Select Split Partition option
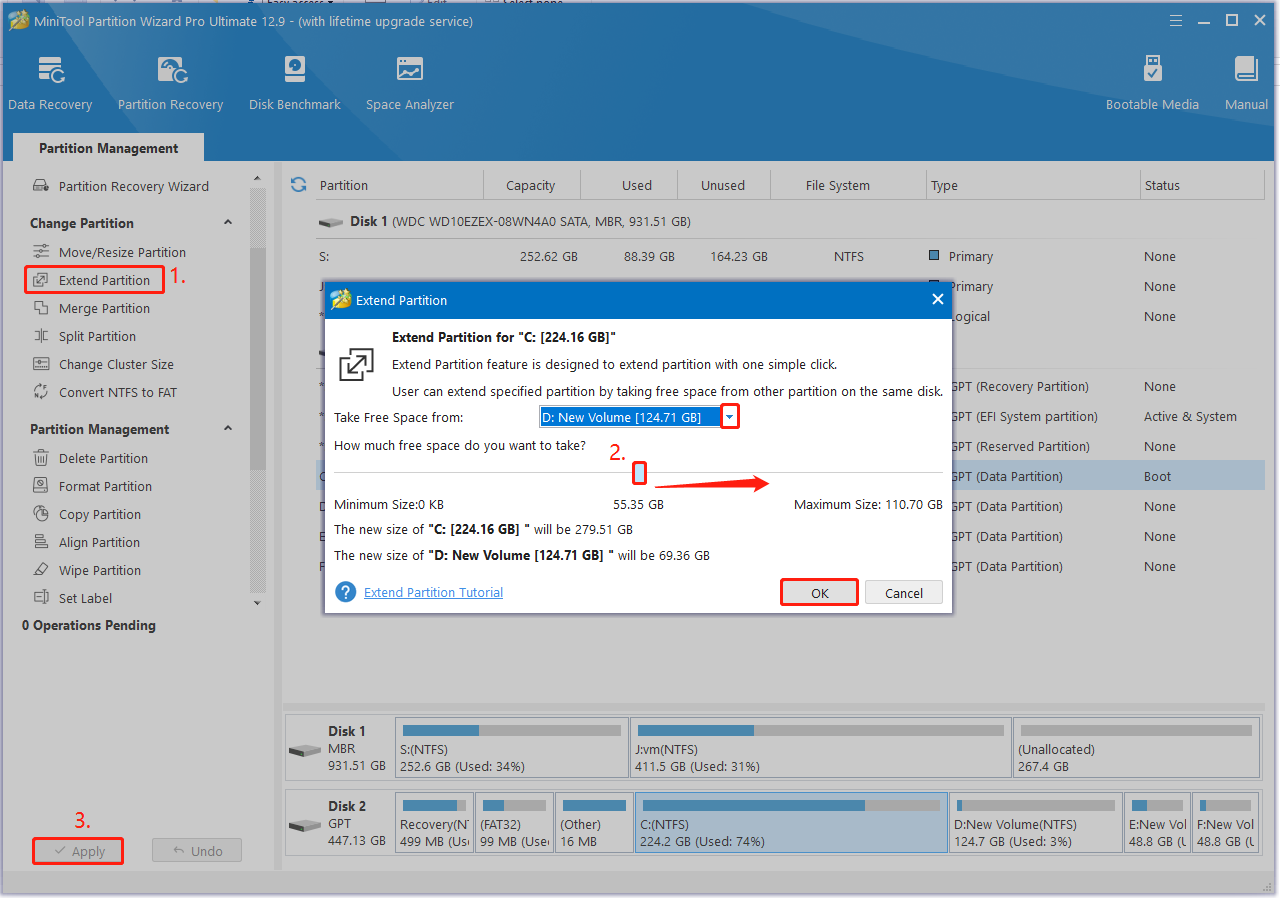Screen dimensions: 1280x900 [x=84, y=336]
